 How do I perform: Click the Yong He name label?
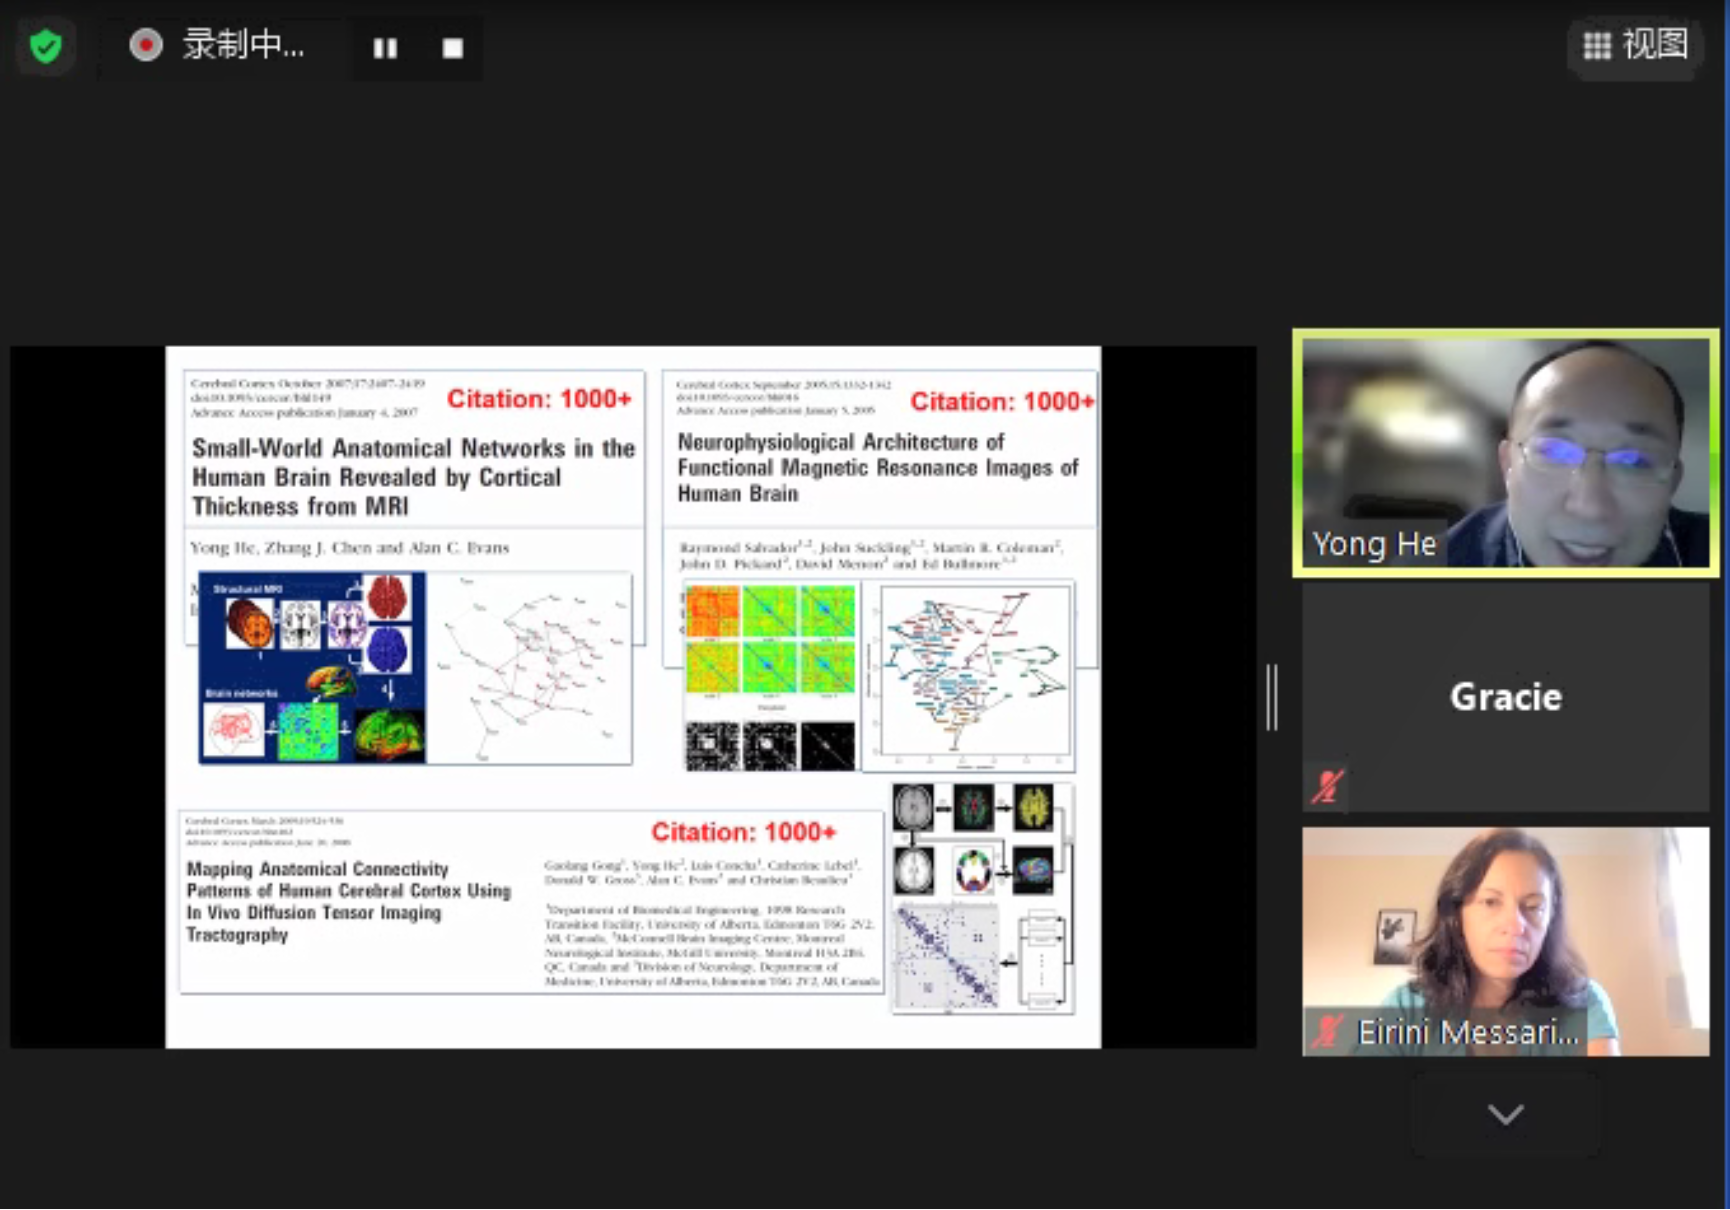[1374, 544]
